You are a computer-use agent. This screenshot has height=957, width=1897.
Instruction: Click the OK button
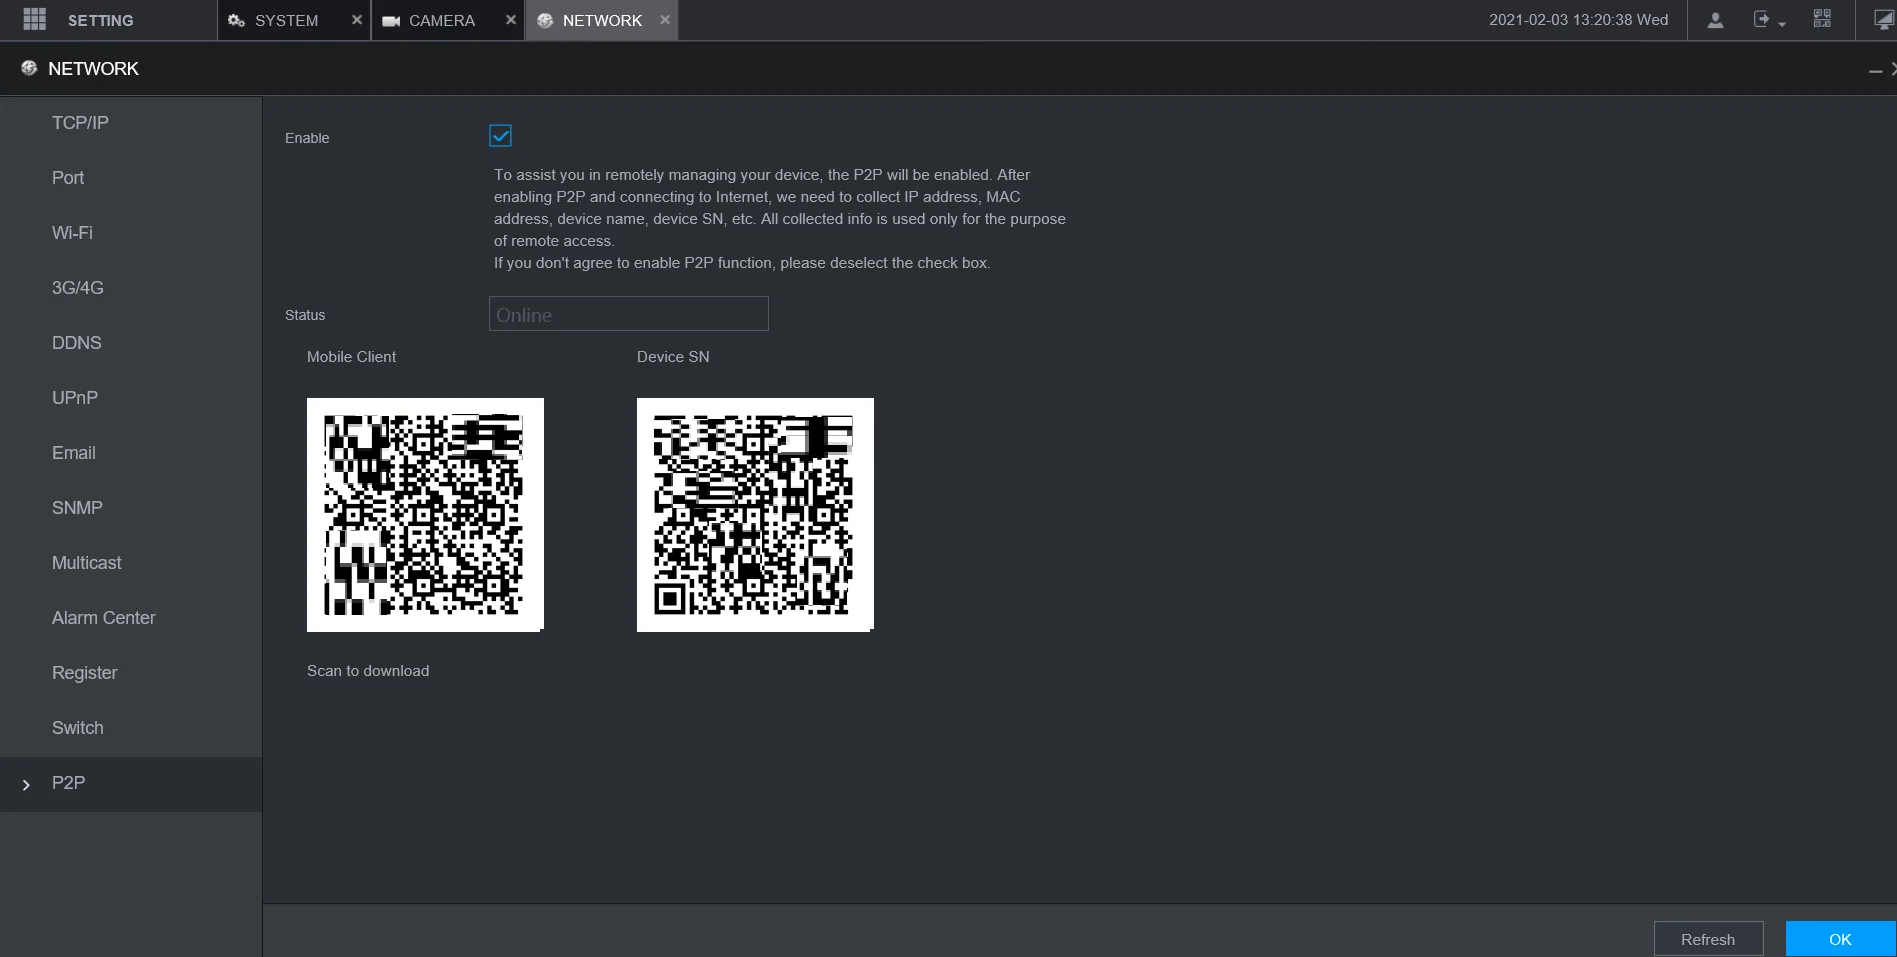[1840, 939]
